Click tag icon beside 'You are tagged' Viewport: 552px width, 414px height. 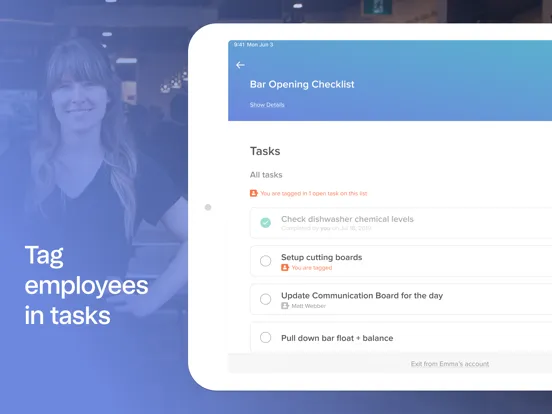[x=285, y=268]
